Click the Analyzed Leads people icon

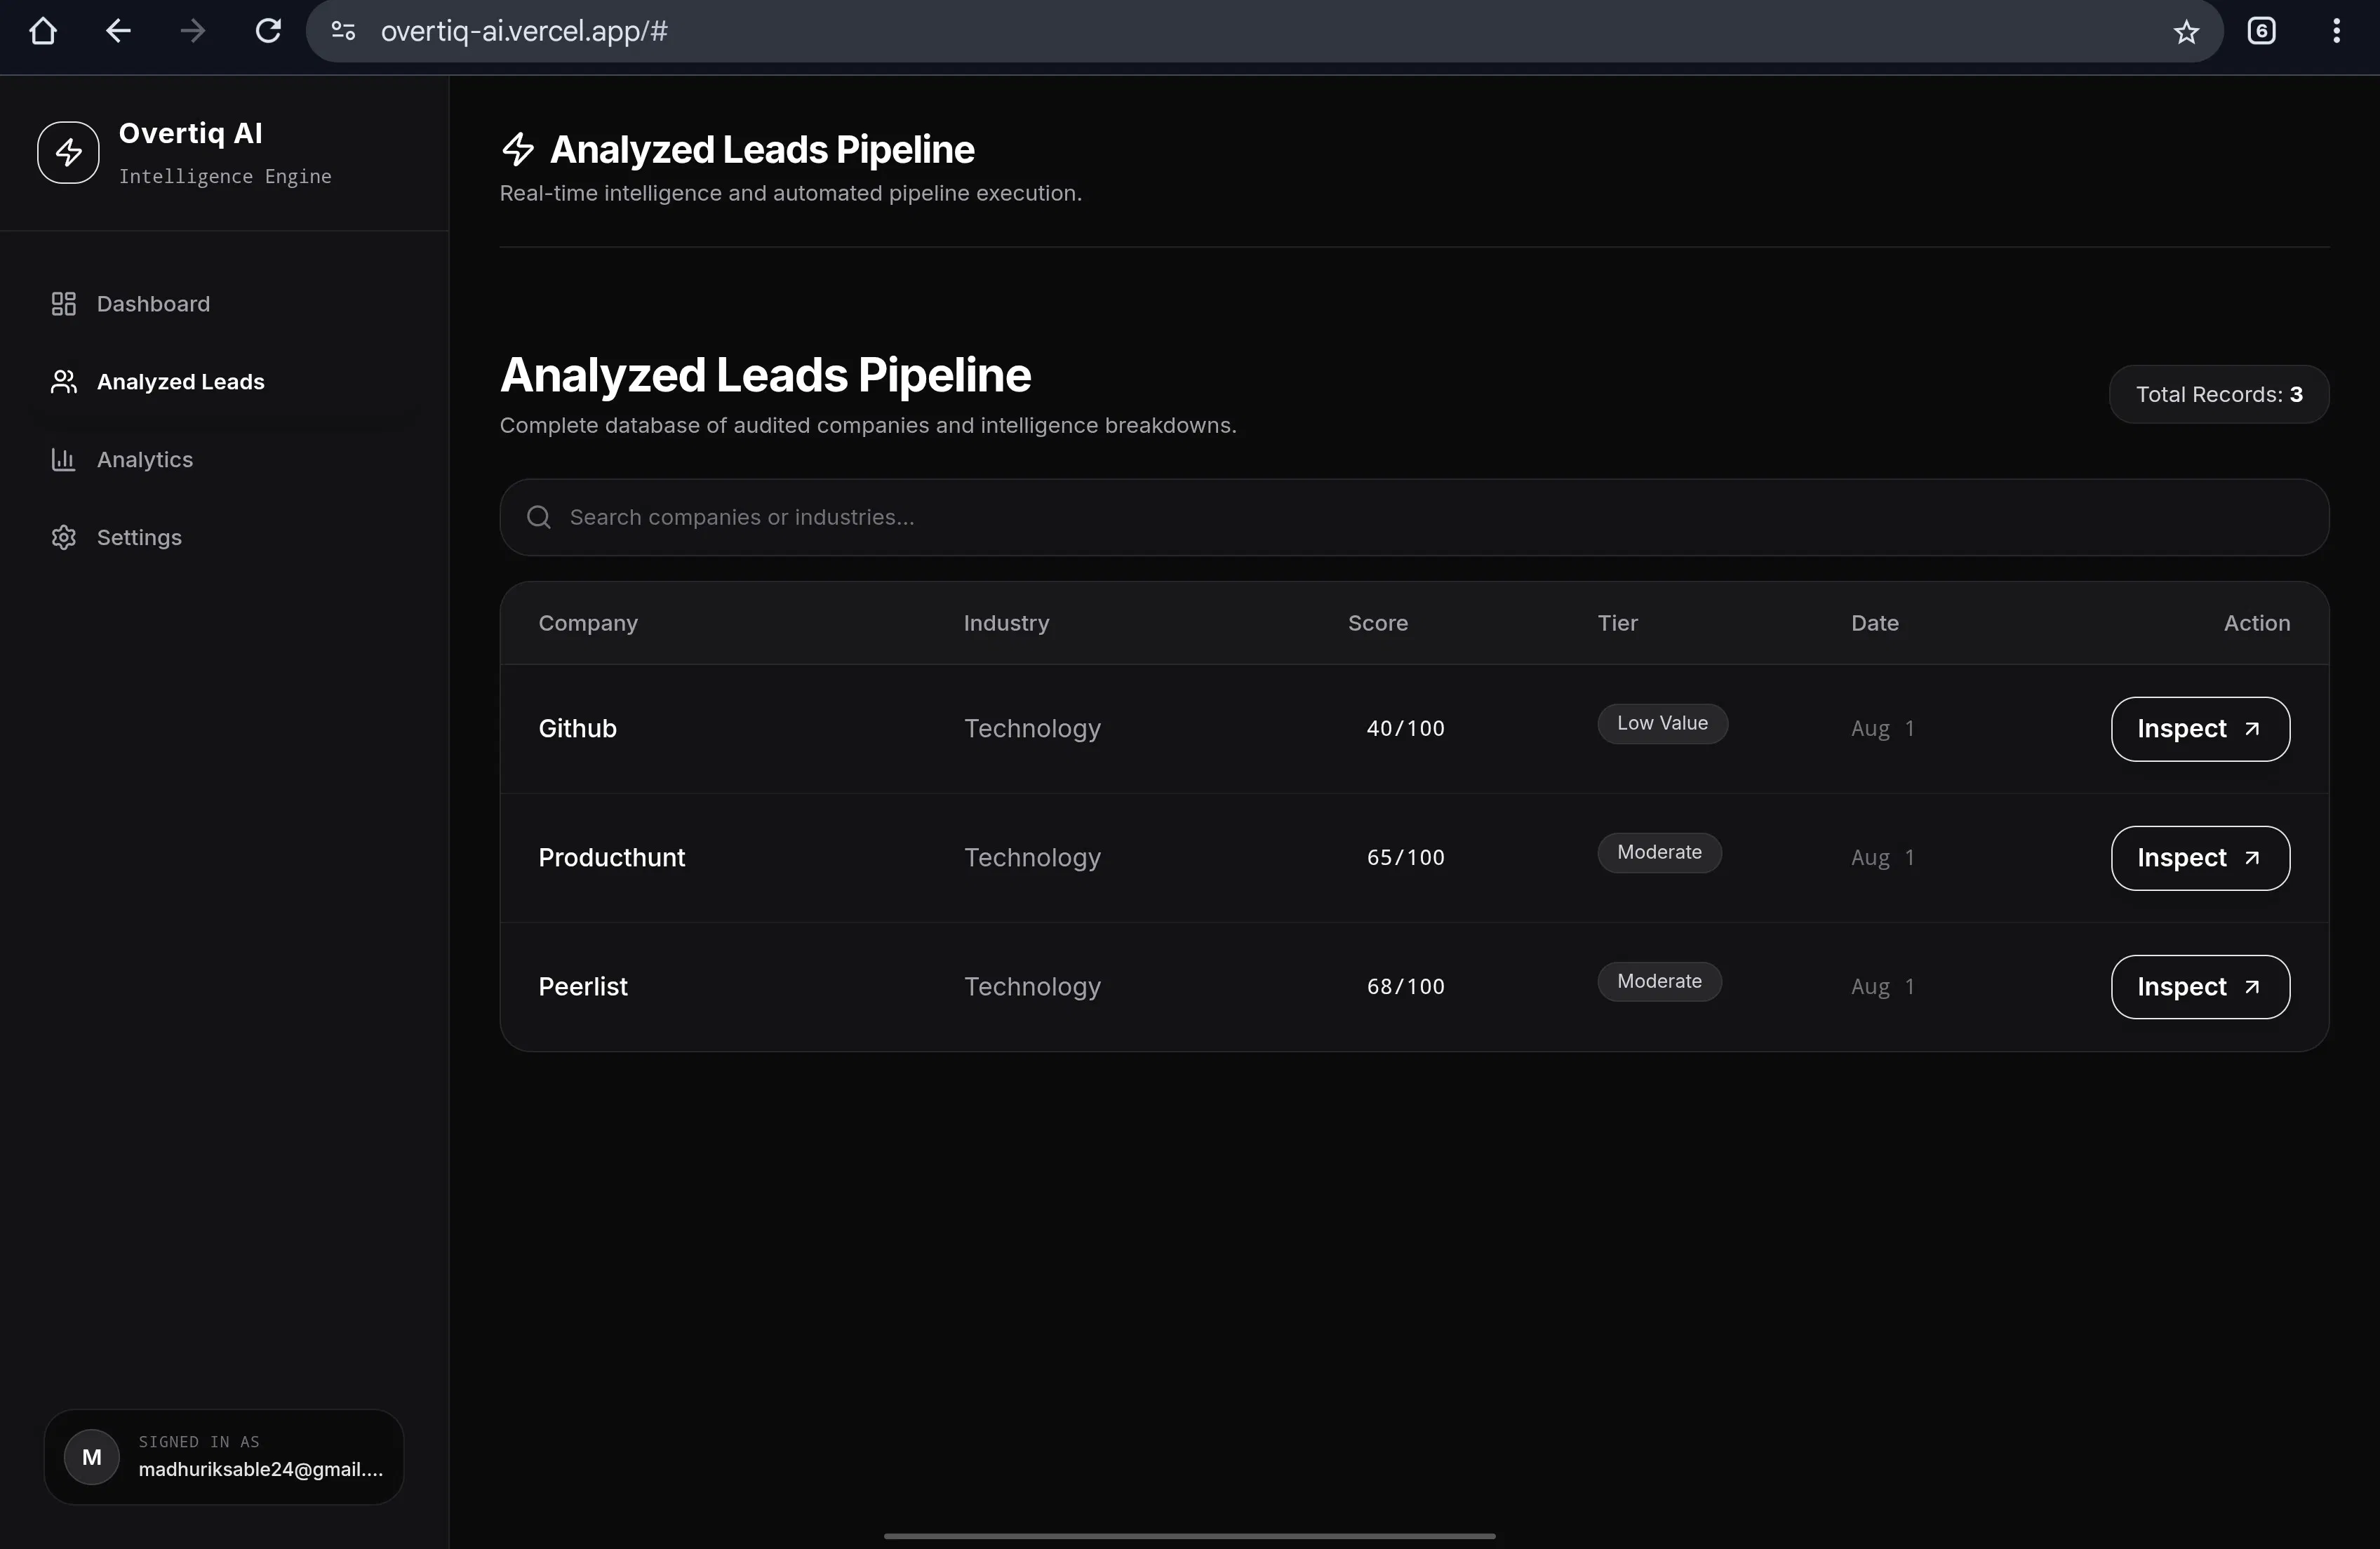(64, 382)
